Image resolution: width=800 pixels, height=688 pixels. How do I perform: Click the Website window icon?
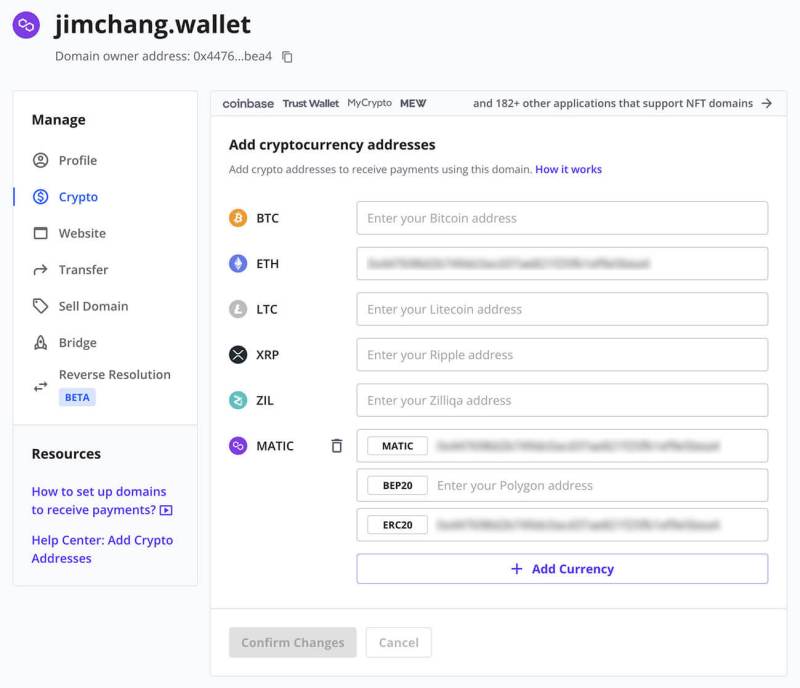click(x=40, y=233)
